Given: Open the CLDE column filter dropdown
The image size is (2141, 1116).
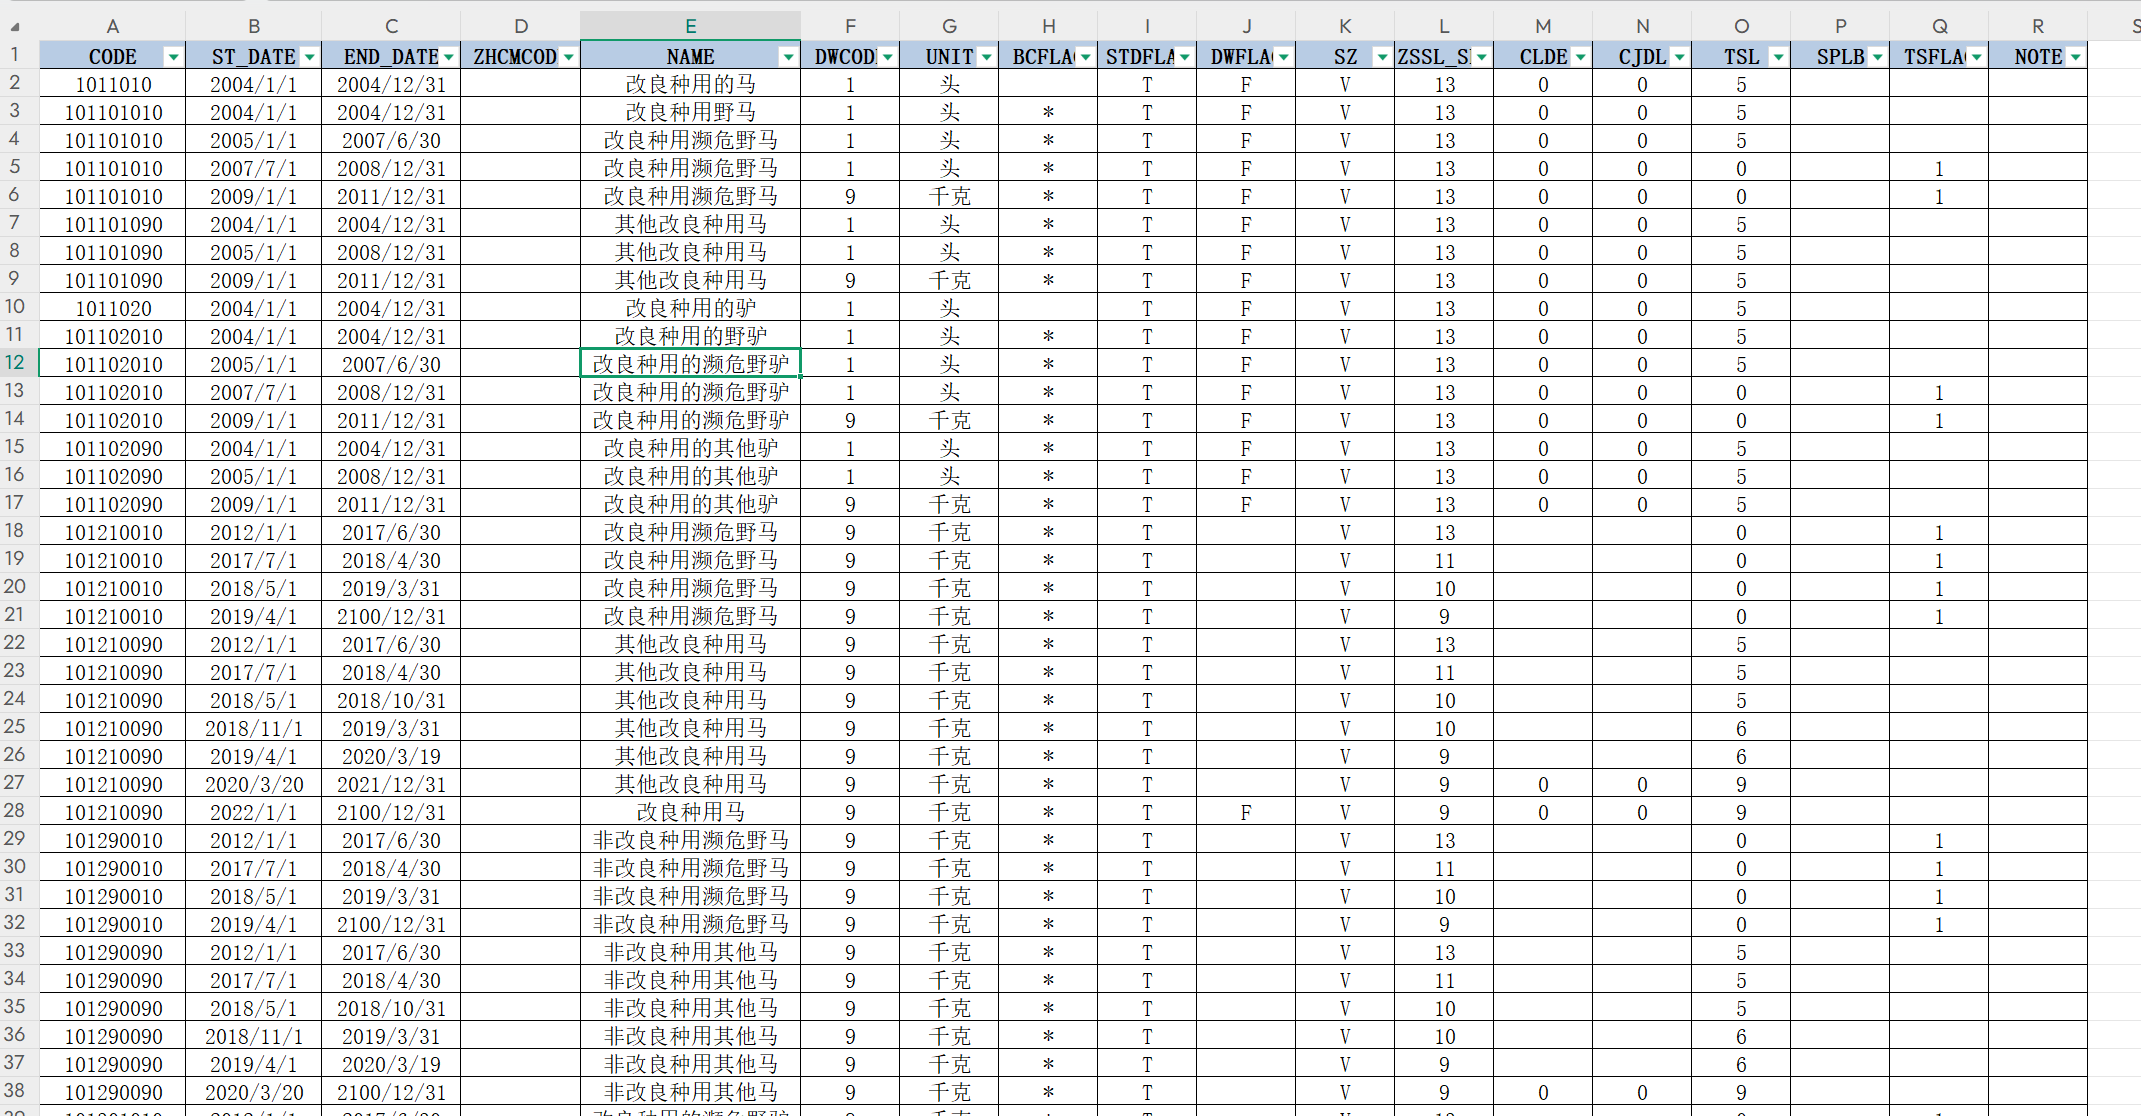Looking at the screenshot, I should [1580, 57].
